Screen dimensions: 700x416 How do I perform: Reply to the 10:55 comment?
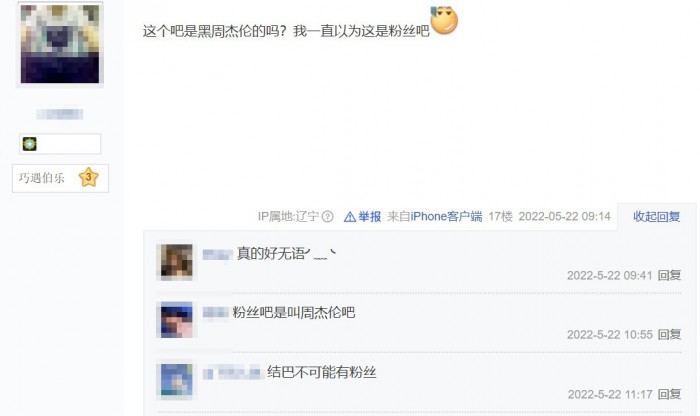(x=669, y=334)
